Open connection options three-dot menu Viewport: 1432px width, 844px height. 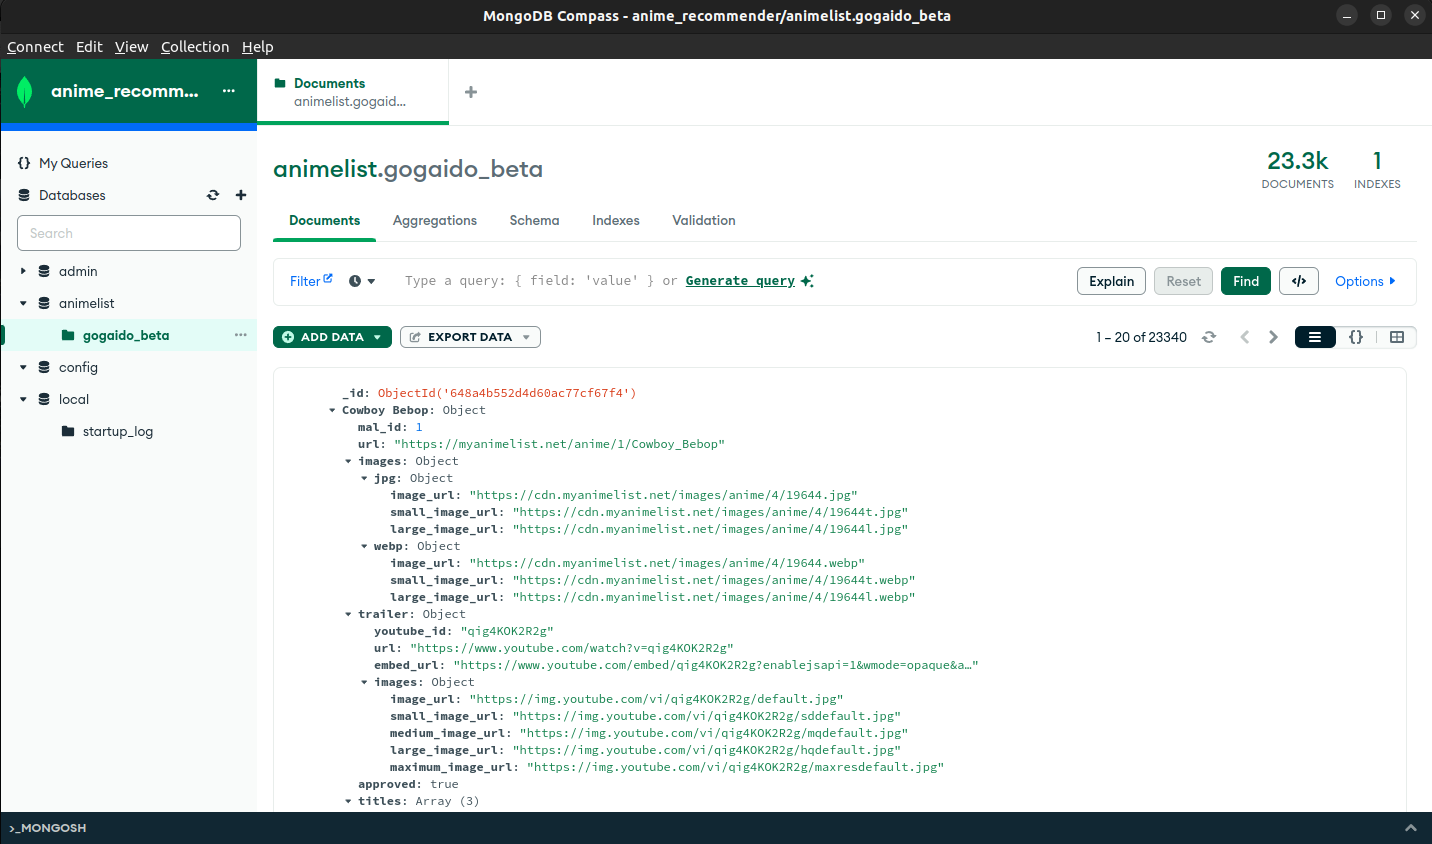[229, 91]
